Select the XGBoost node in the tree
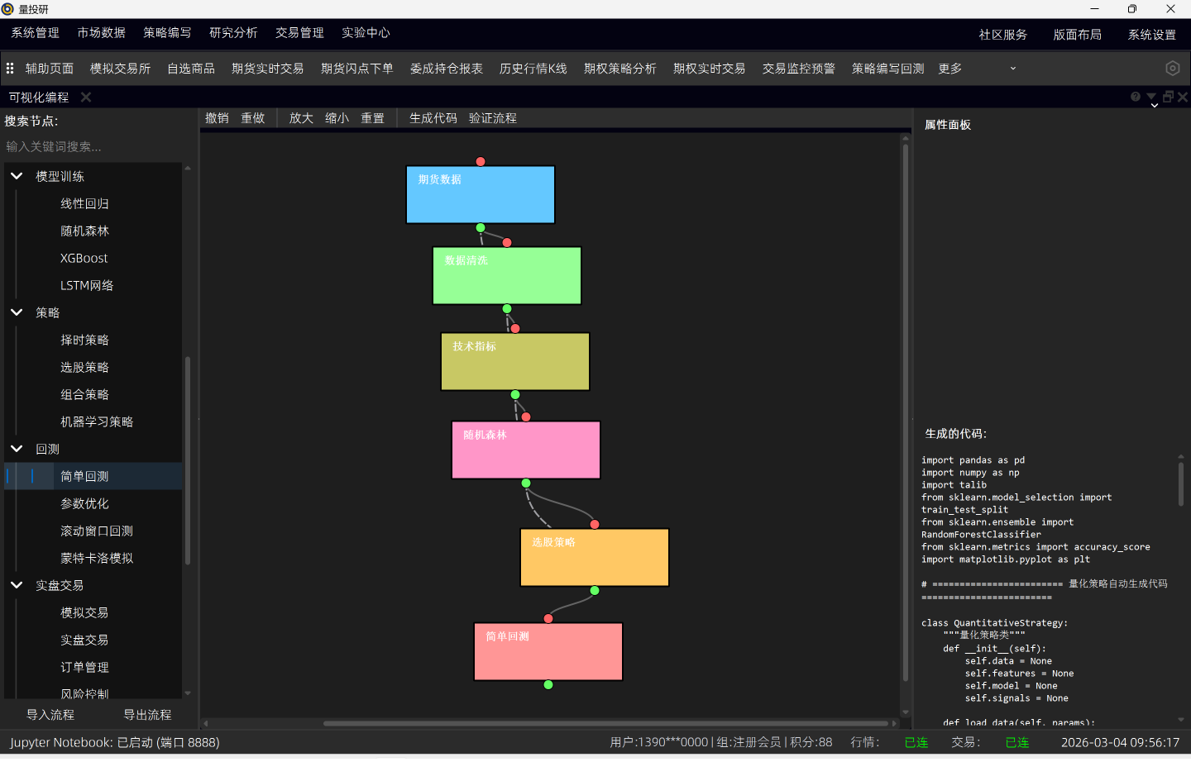Image resolution: width=1191 pixels, height=759 pixels. [84, 258]
